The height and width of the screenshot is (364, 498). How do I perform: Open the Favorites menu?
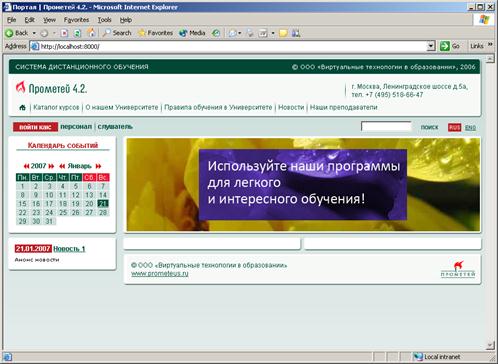[x=76, y=20]
